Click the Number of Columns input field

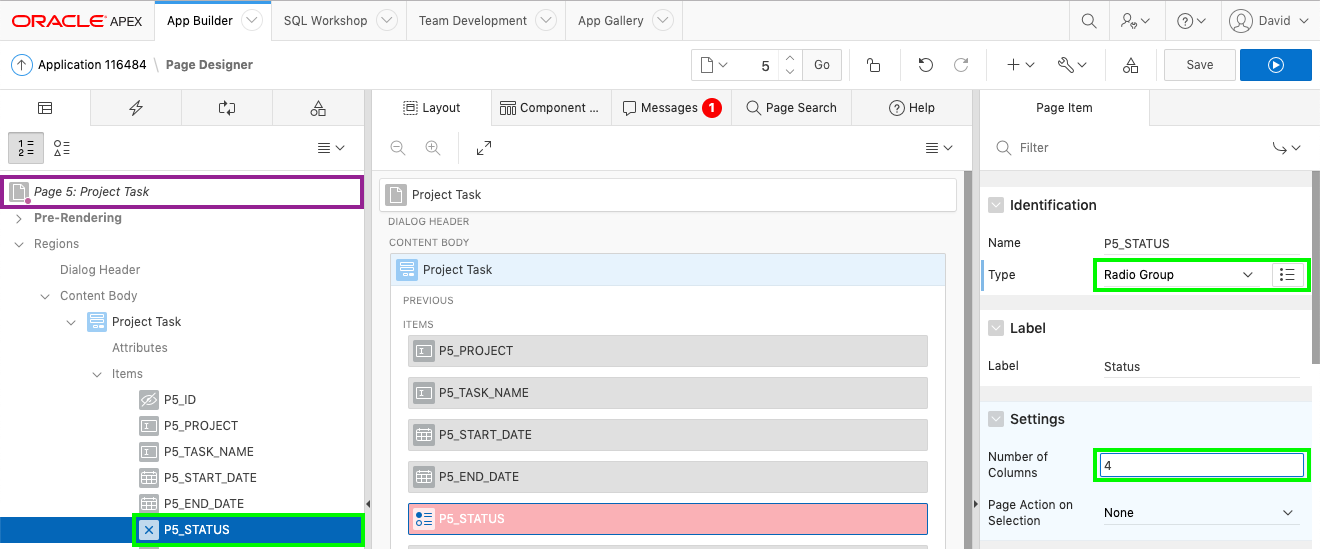pyautogui.click(x=1200, y=466)
